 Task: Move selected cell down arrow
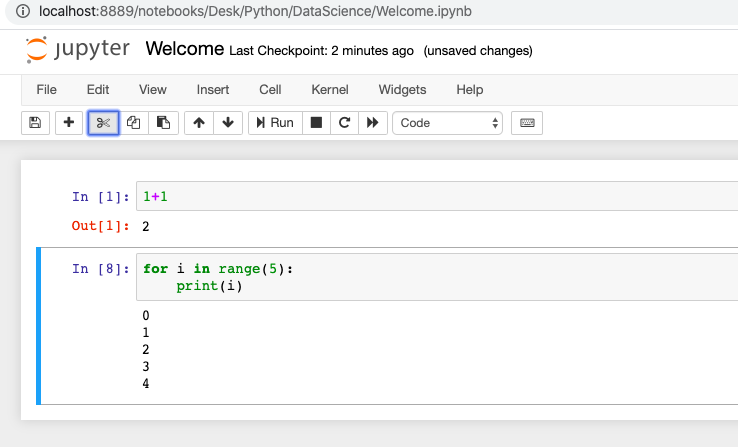[x=228, y=123]
